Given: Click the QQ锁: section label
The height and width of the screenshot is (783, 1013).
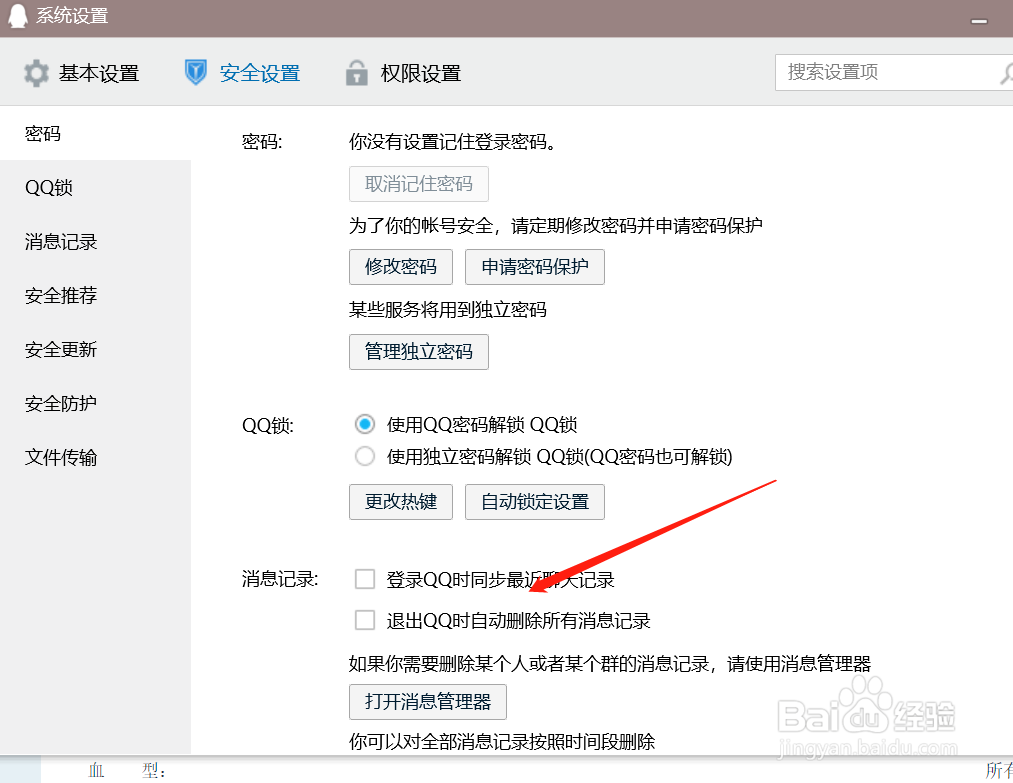Looking at the screenshot, I should click(267, 426).
